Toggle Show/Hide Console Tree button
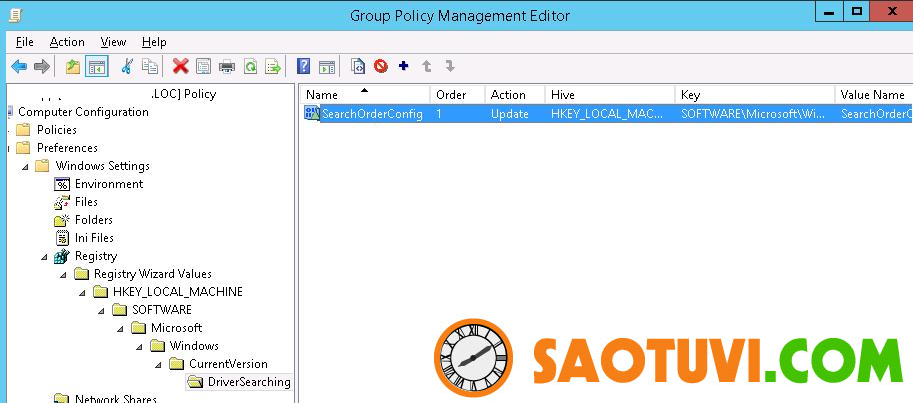Viewport: 913px width, 403px height. click(97, 67)
